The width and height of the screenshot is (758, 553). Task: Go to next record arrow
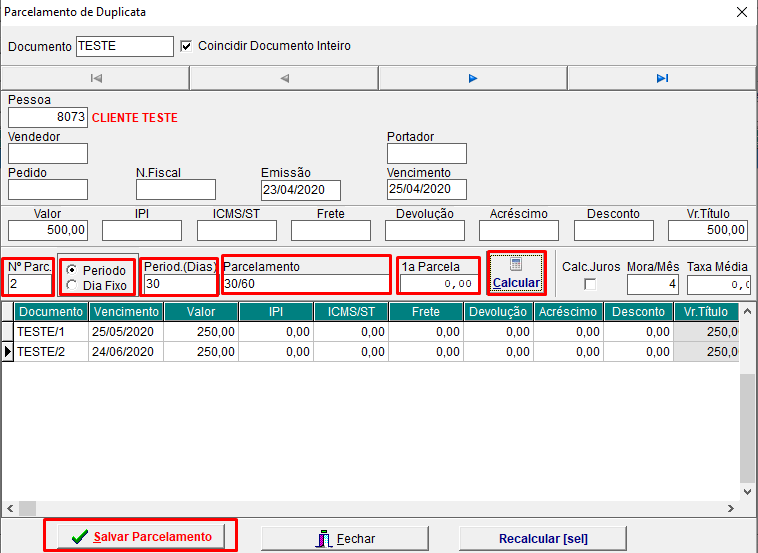coord(473,78)
